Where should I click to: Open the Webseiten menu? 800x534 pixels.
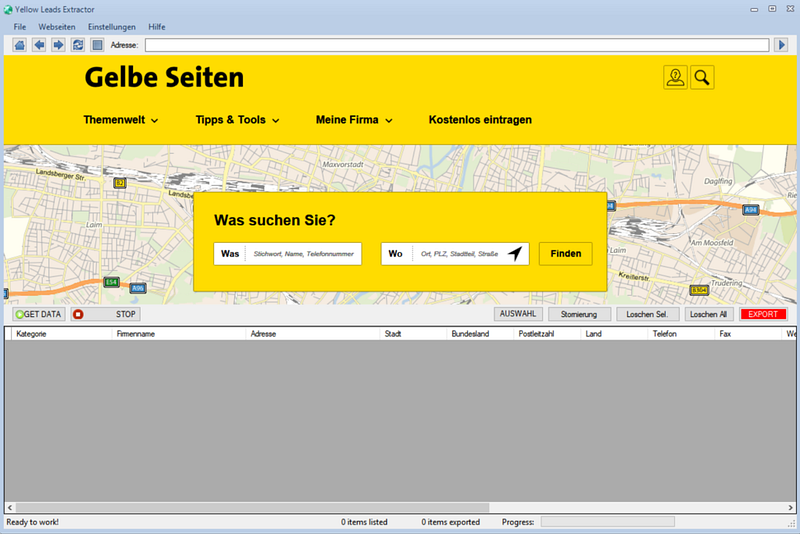[57, 26]
